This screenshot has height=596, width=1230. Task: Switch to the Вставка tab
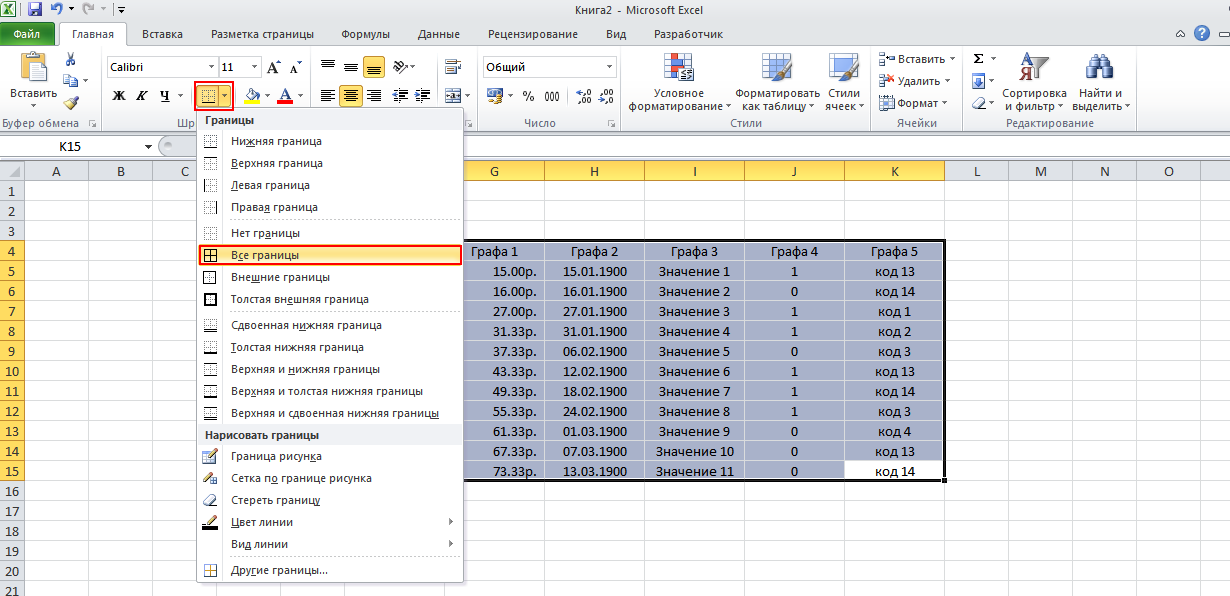(x=162, y=34)
